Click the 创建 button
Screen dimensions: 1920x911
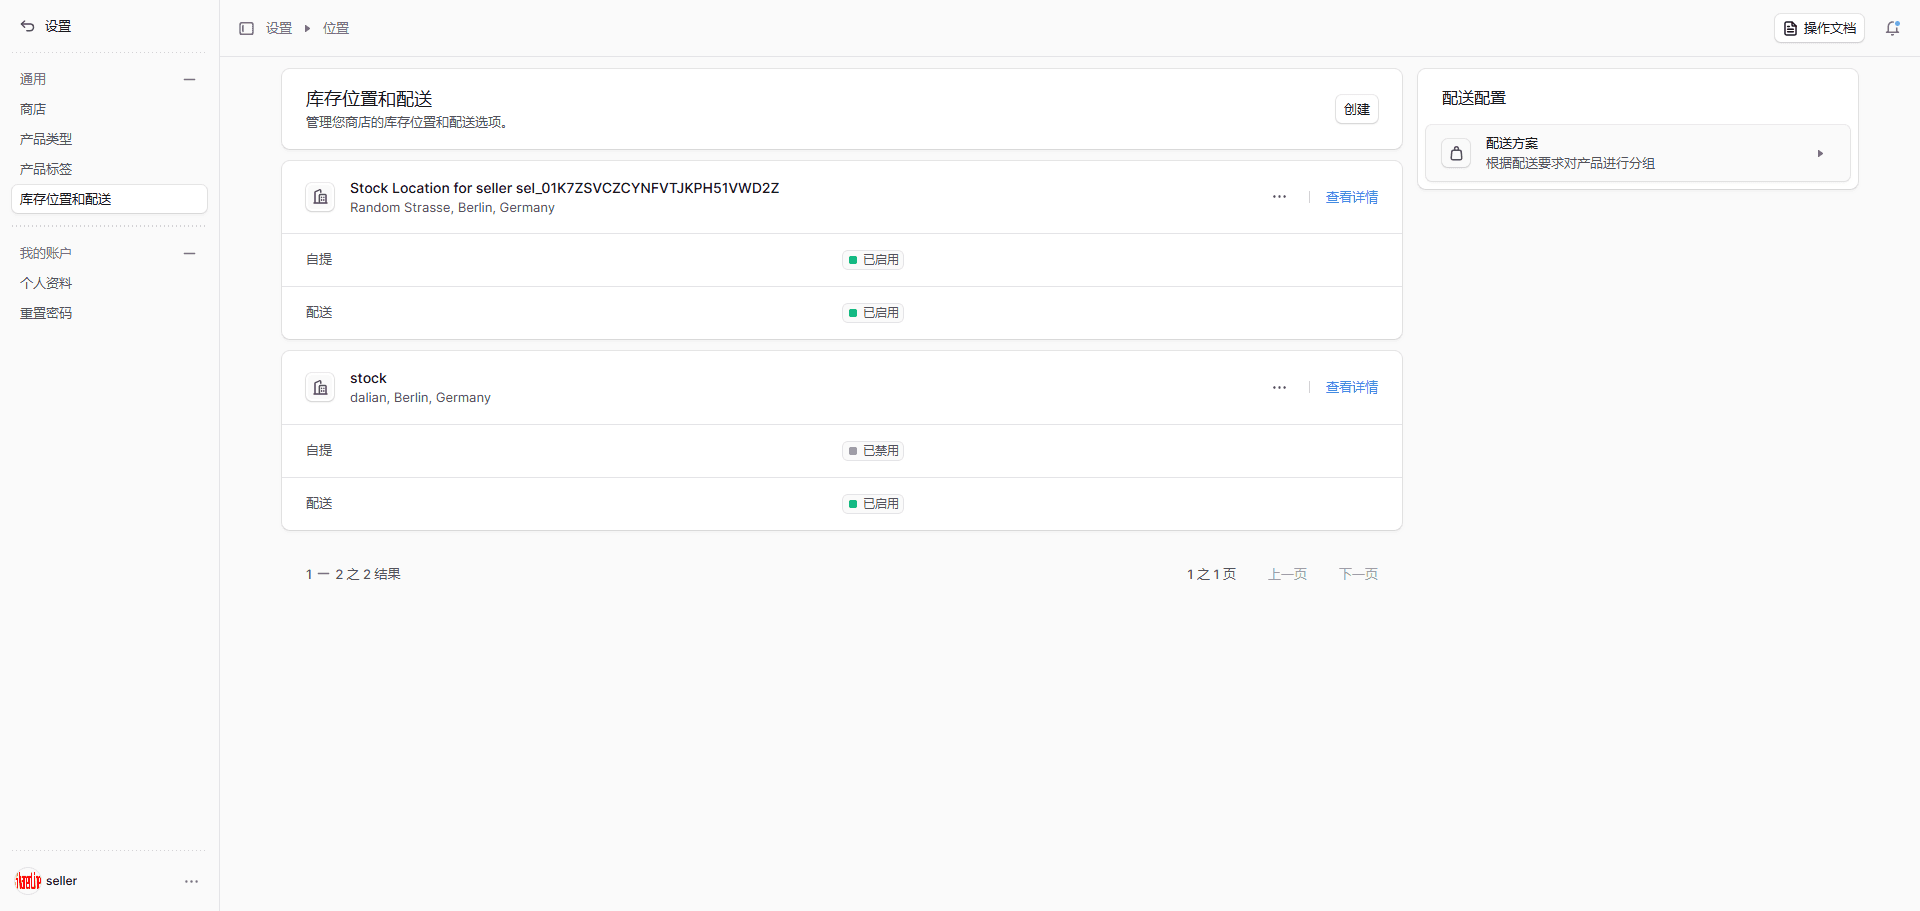pos(1356,109)
